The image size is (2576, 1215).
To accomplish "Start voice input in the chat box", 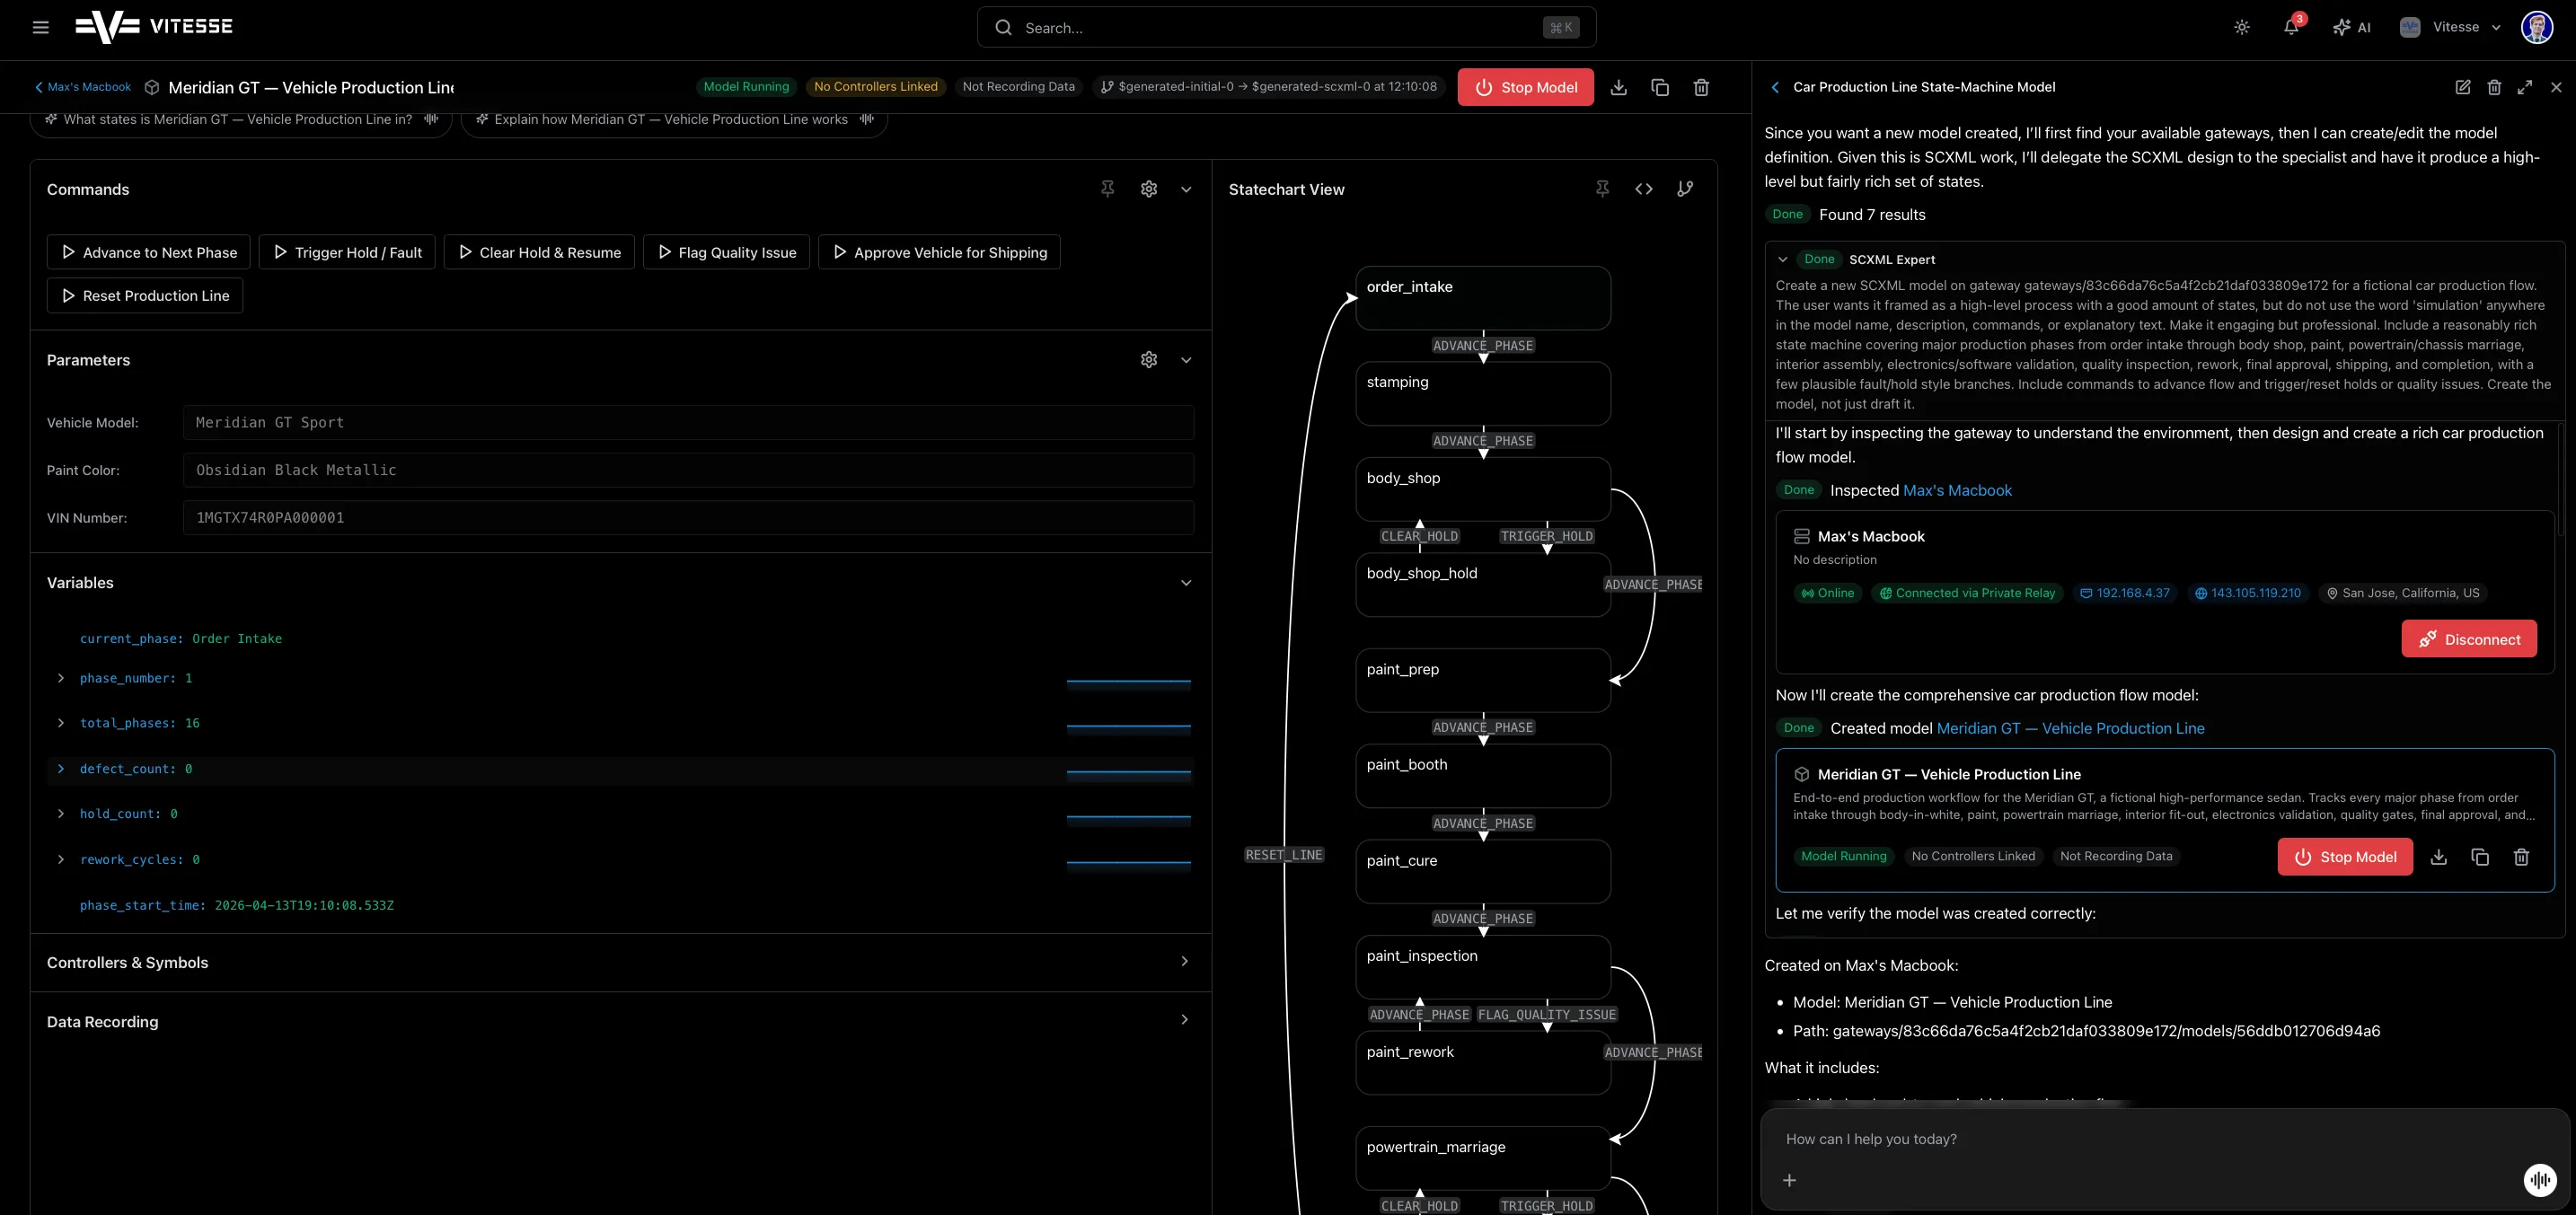I will coord(2540,1180).
